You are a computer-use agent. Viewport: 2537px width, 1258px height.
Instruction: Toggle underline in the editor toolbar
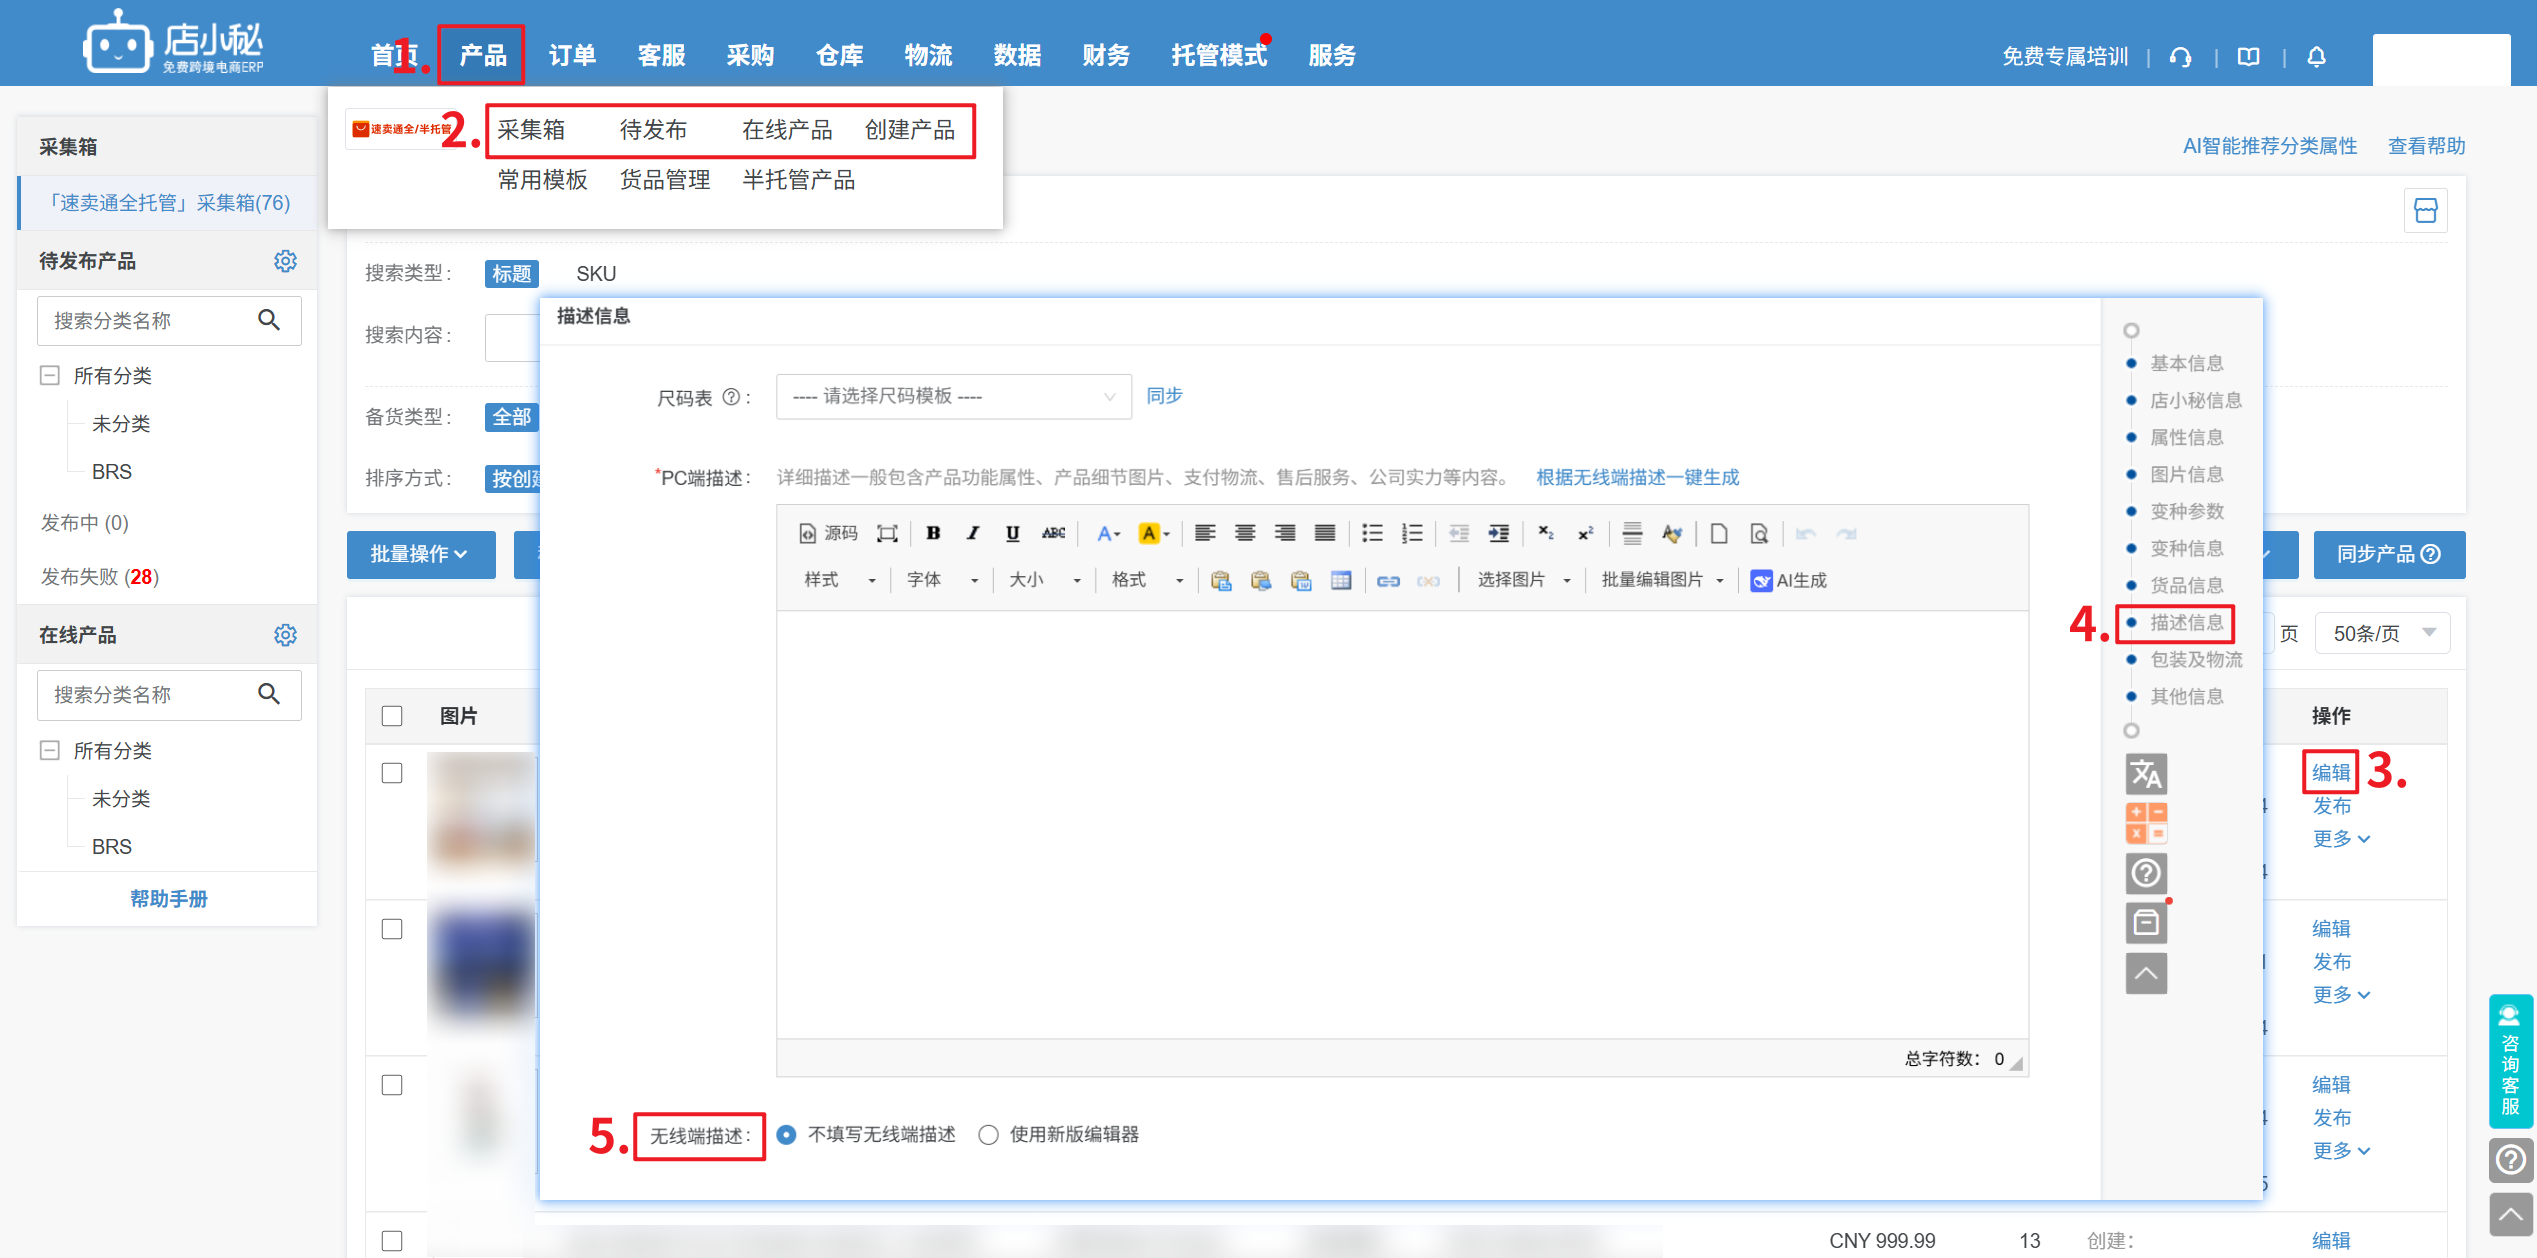pos(1012,533)
